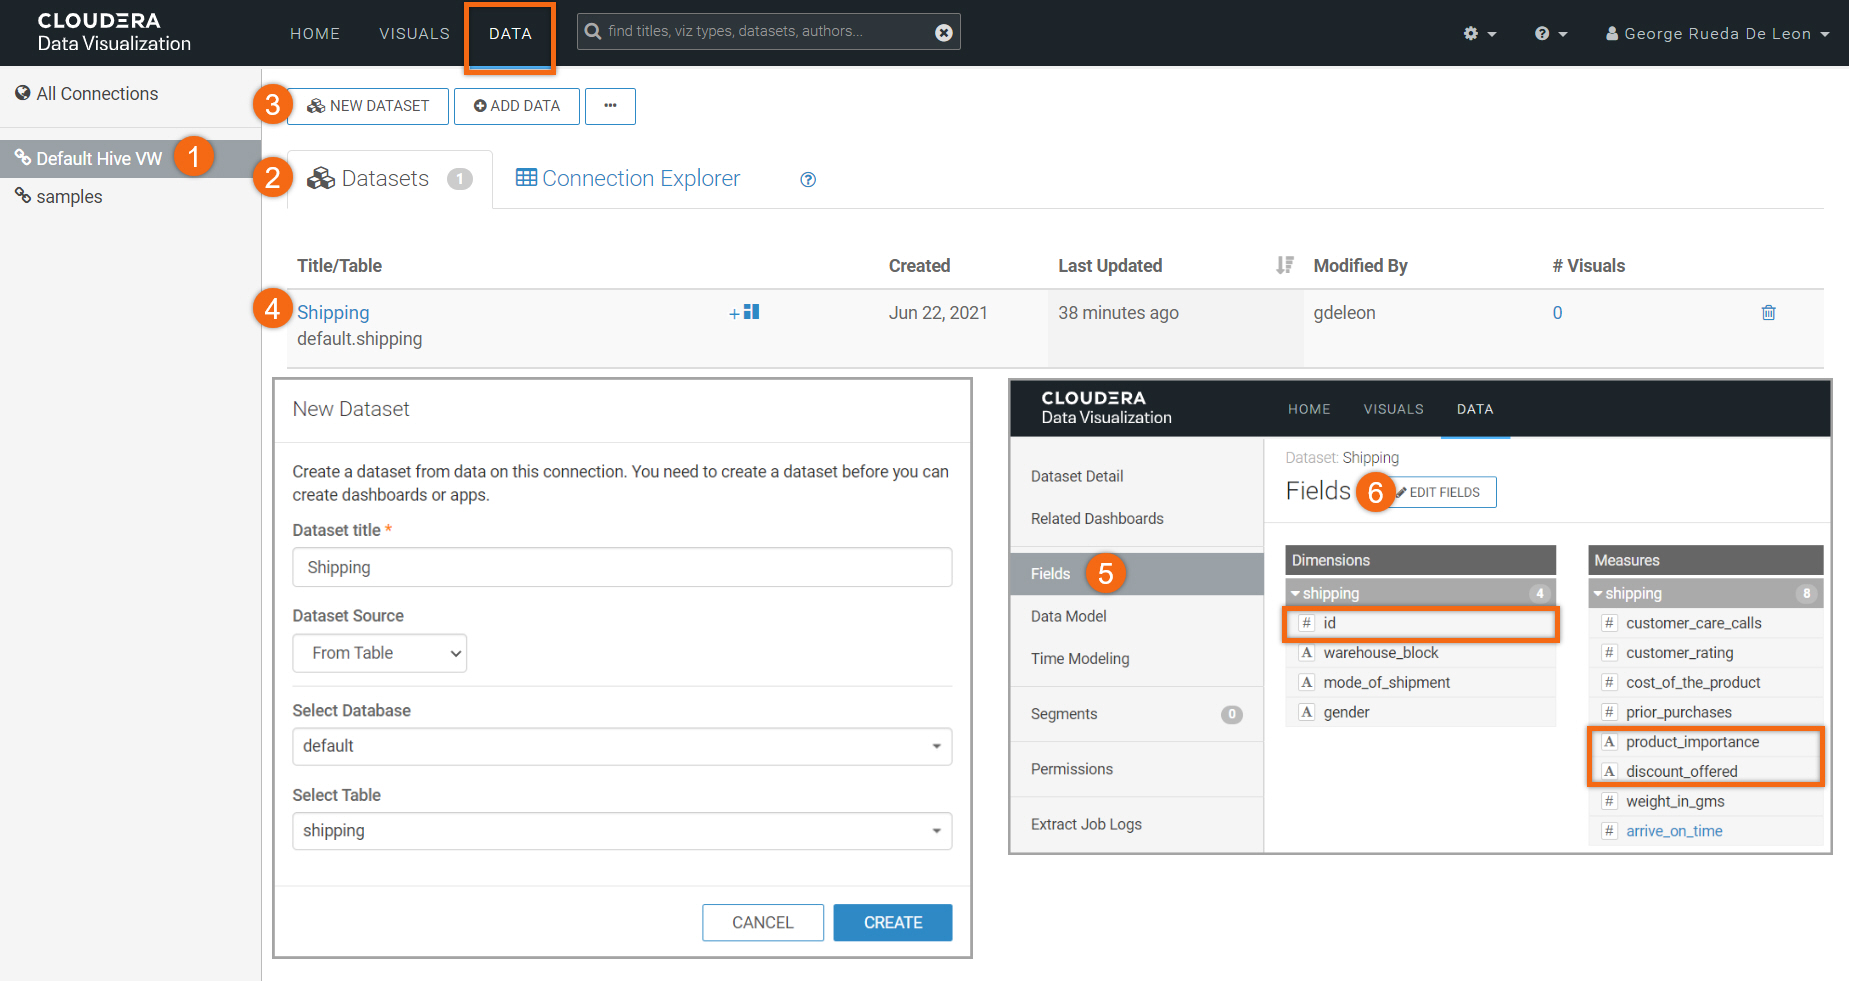Go to the HOME tab in the top bar
Screen dimensions: 1849x981
(x=315, y=33)
